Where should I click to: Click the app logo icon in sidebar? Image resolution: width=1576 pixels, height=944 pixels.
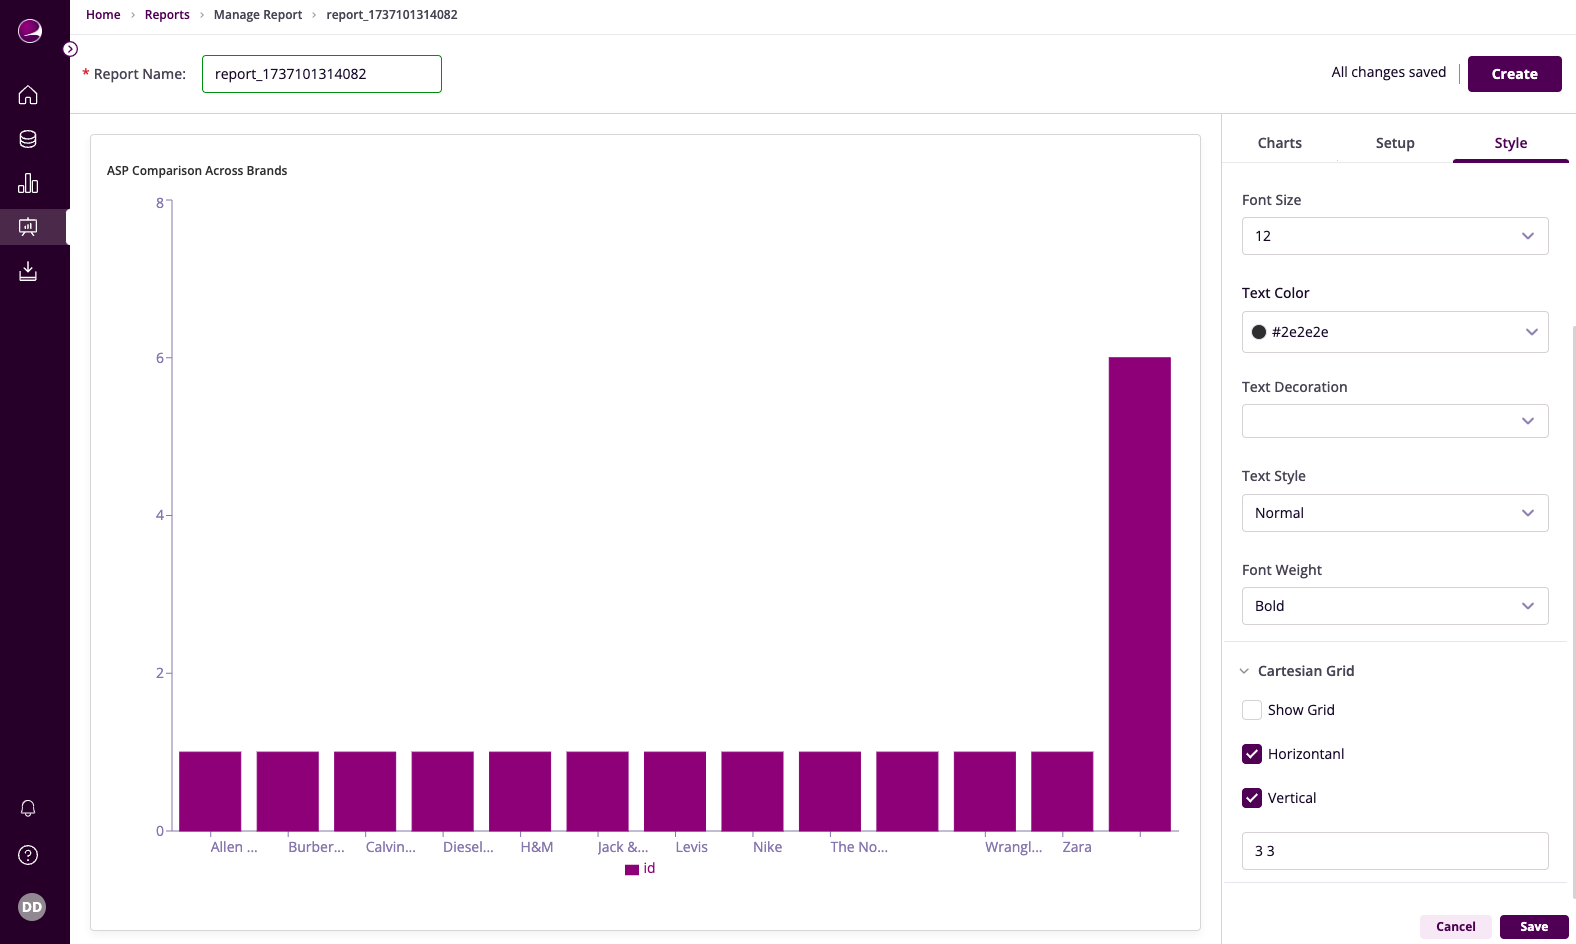30,31
